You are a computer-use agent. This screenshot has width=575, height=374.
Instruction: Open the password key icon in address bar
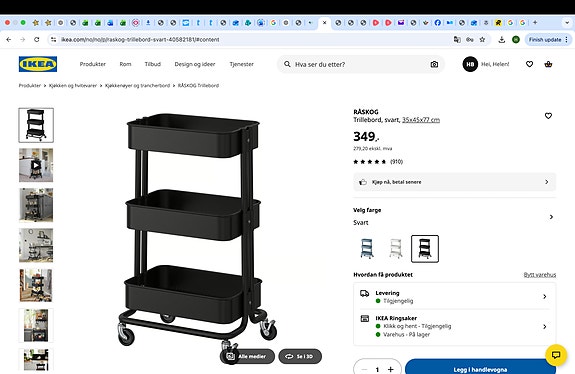pos(470,40)
